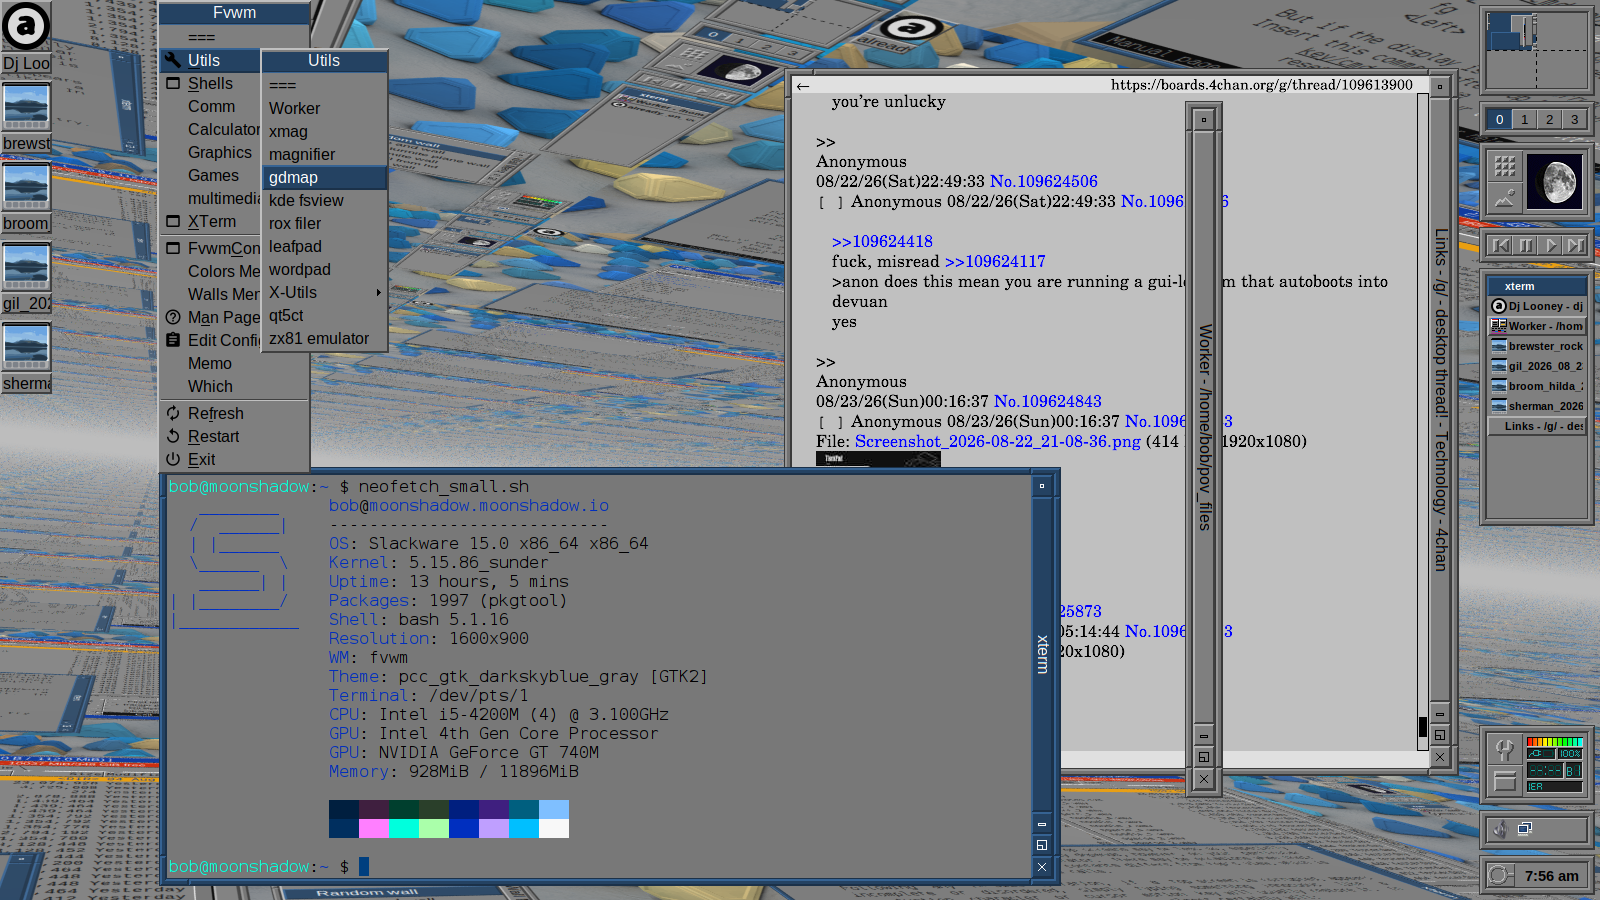Click the window icon below the wrench
This screenshot has height=900, width=1600.
(x=1504, y=781)
